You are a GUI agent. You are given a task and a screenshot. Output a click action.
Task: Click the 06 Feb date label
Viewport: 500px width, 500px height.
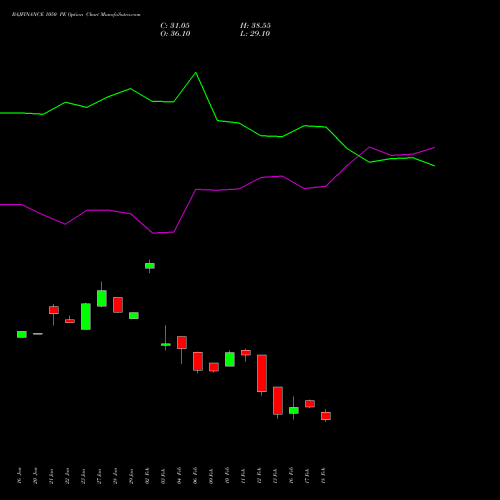195,476
